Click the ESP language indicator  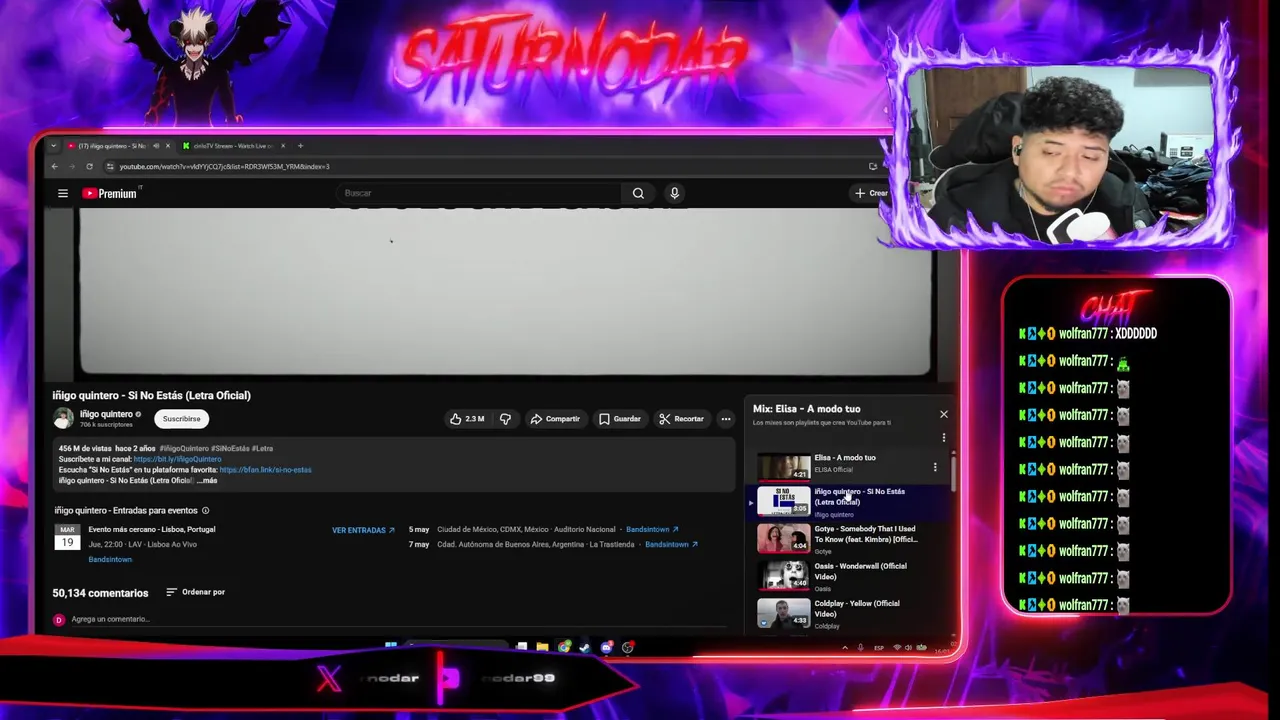click(x=879, y=648)
